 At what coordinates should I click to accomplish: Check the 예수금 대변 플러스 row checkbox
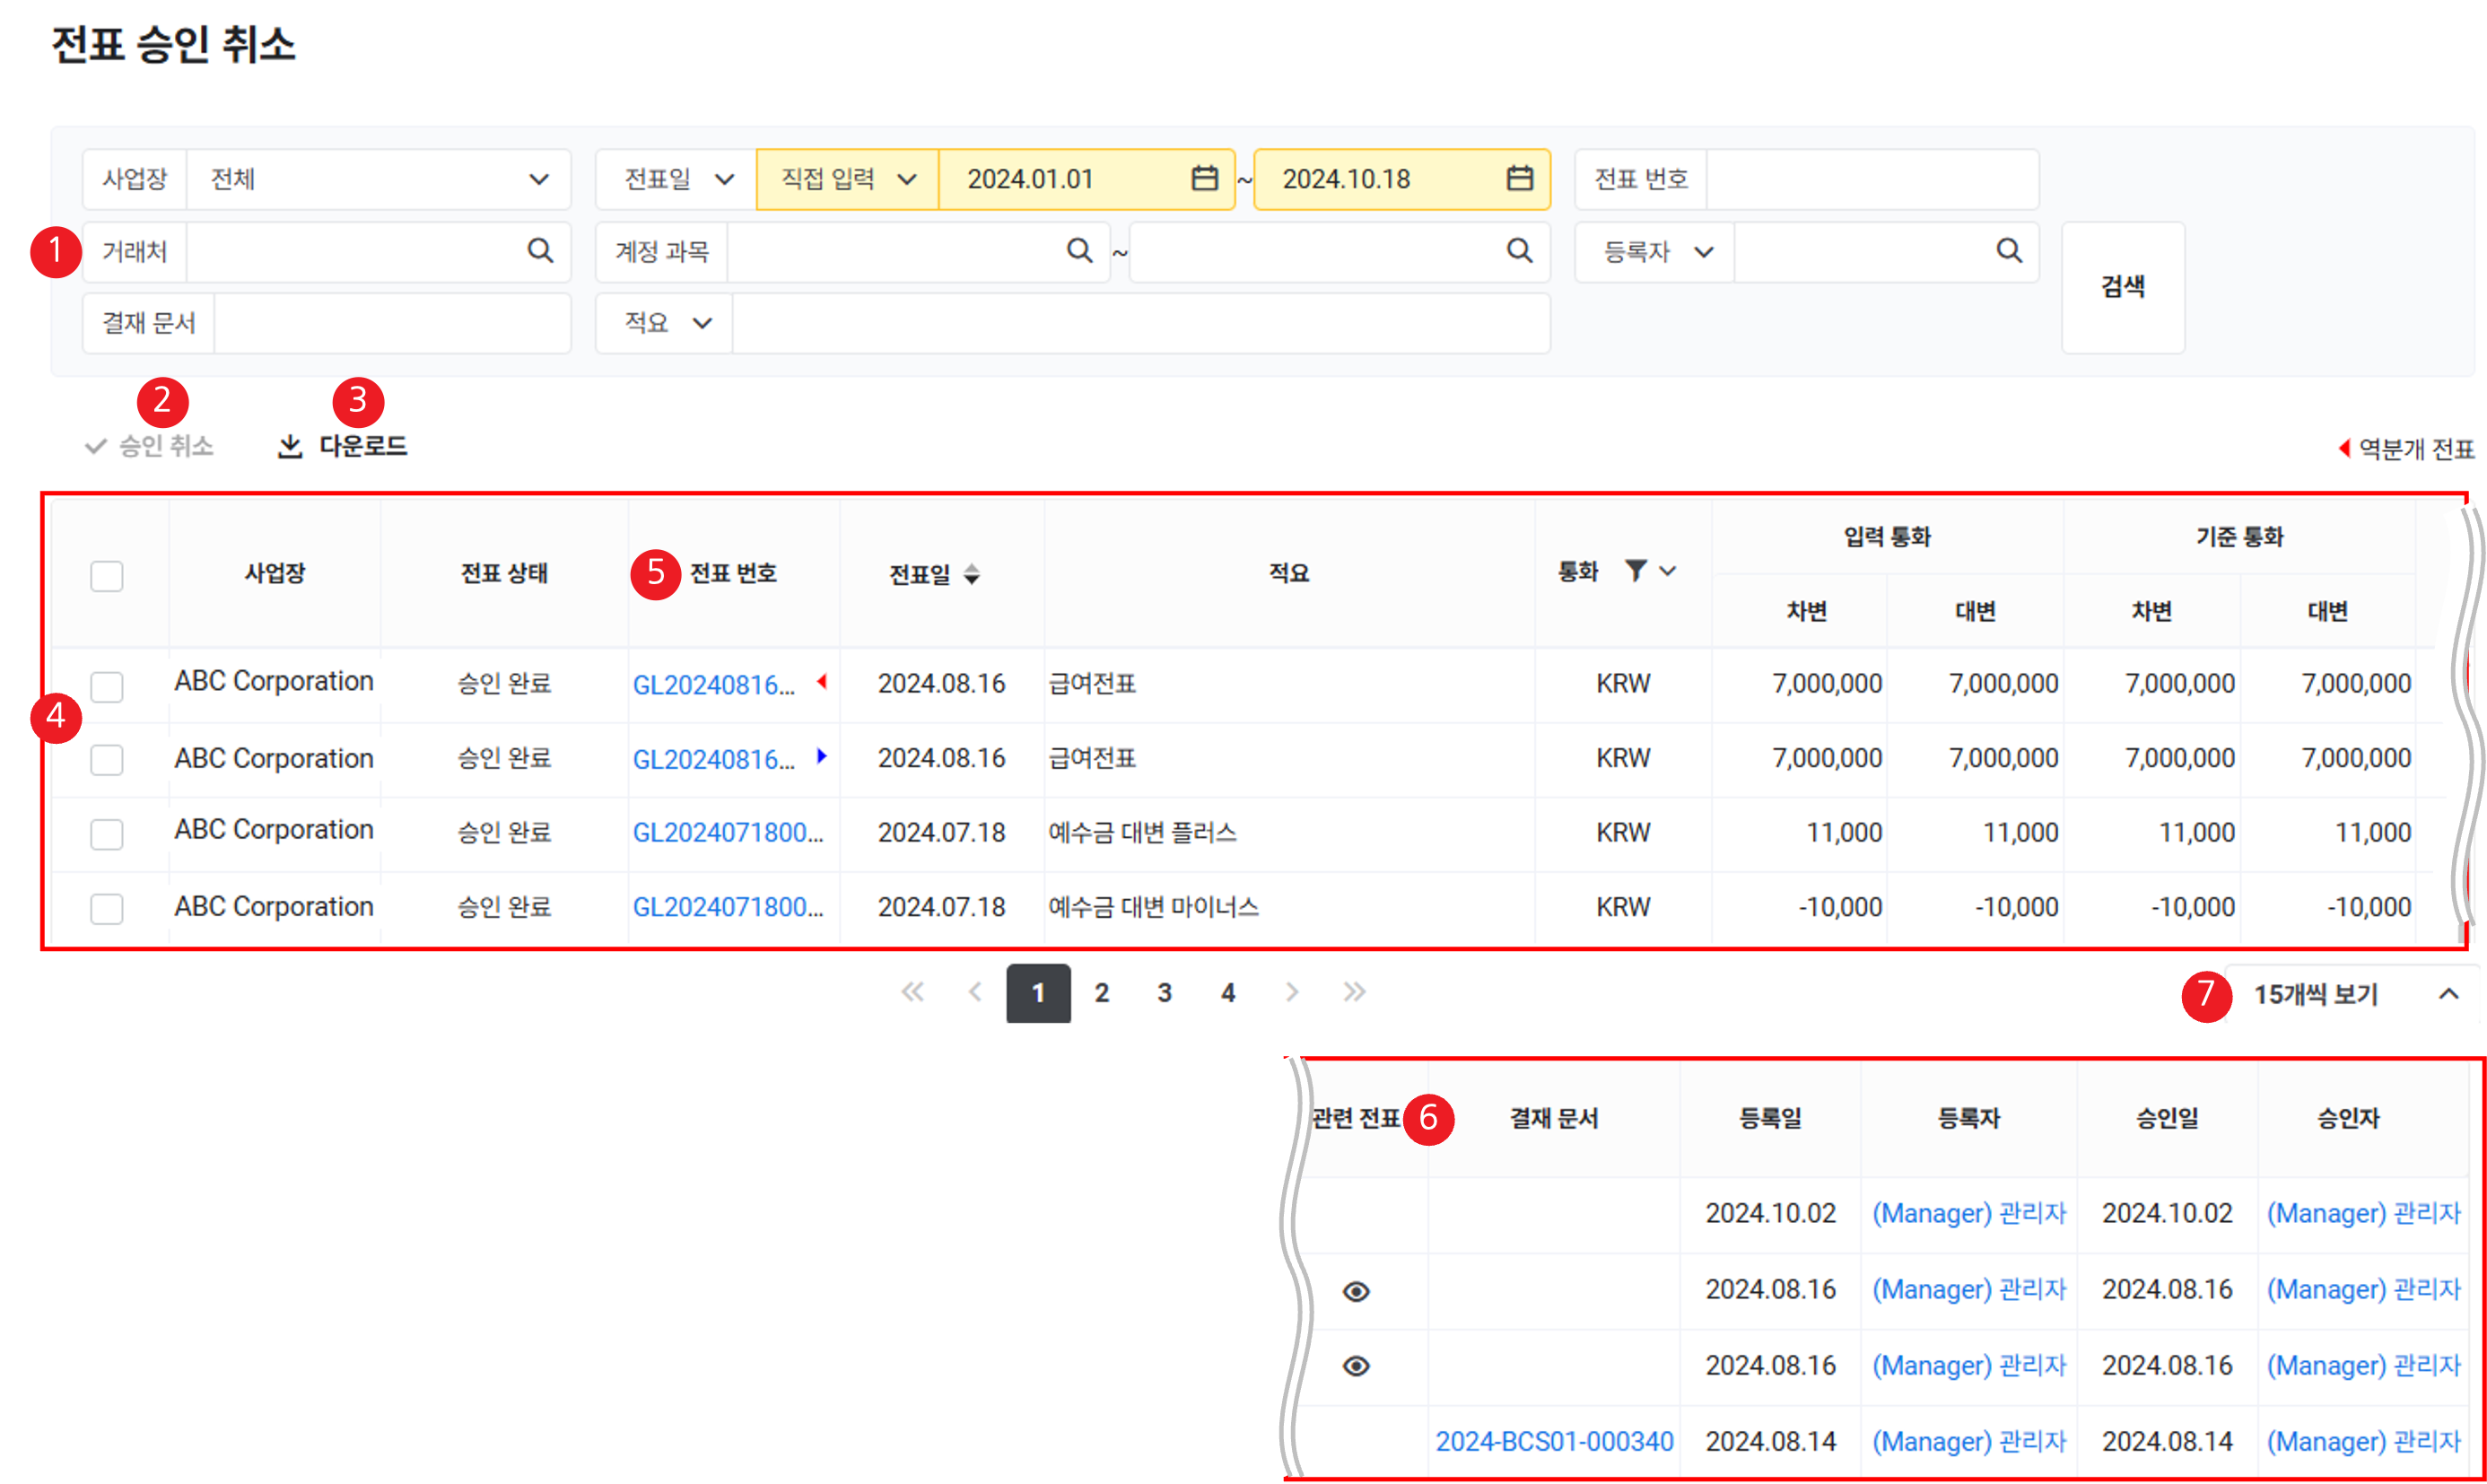tap(107, 834)
